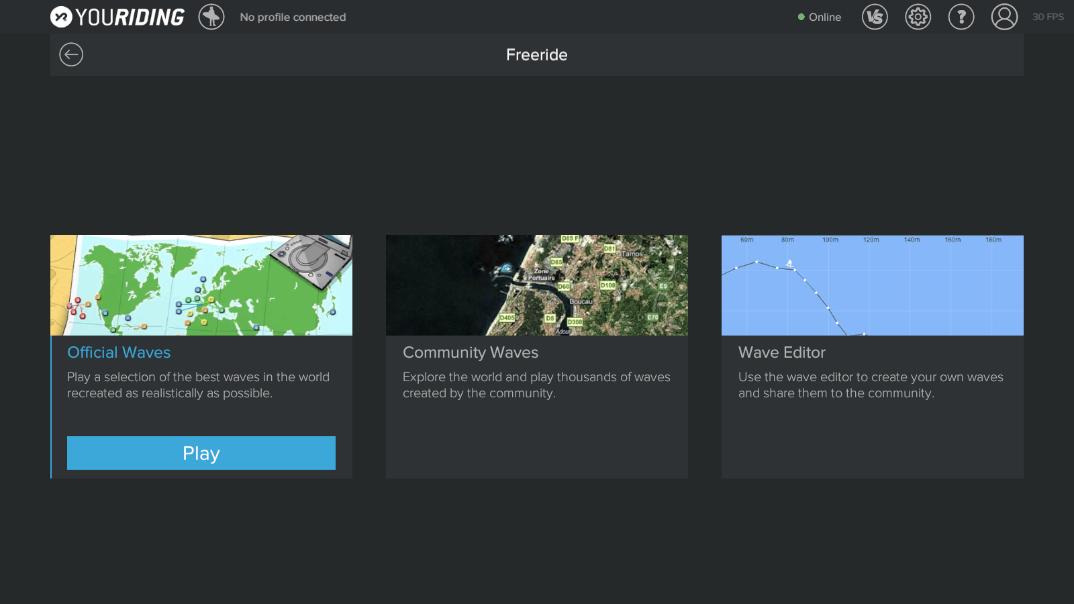Select the Community Waves title
Screen dimensions: 1074x604
pyautogui.click(x=470, y=352)
